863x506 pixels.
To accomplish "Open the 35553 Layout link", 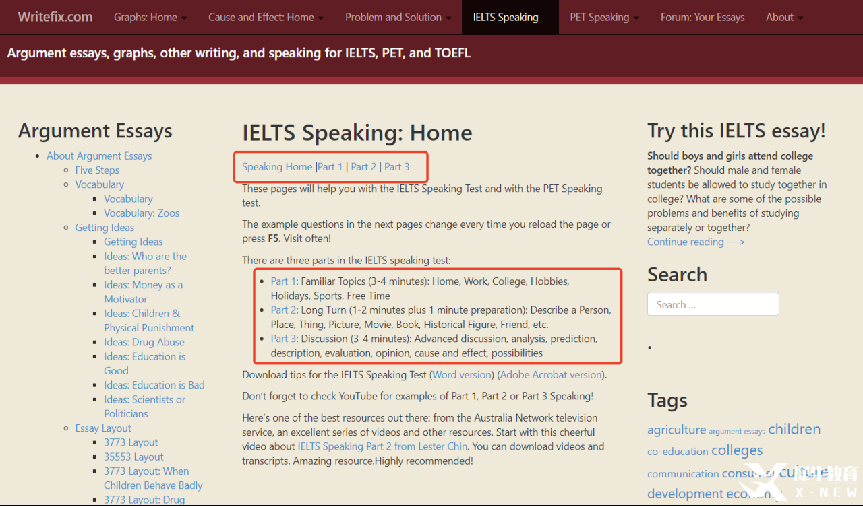I will click(x=134, y=456).
